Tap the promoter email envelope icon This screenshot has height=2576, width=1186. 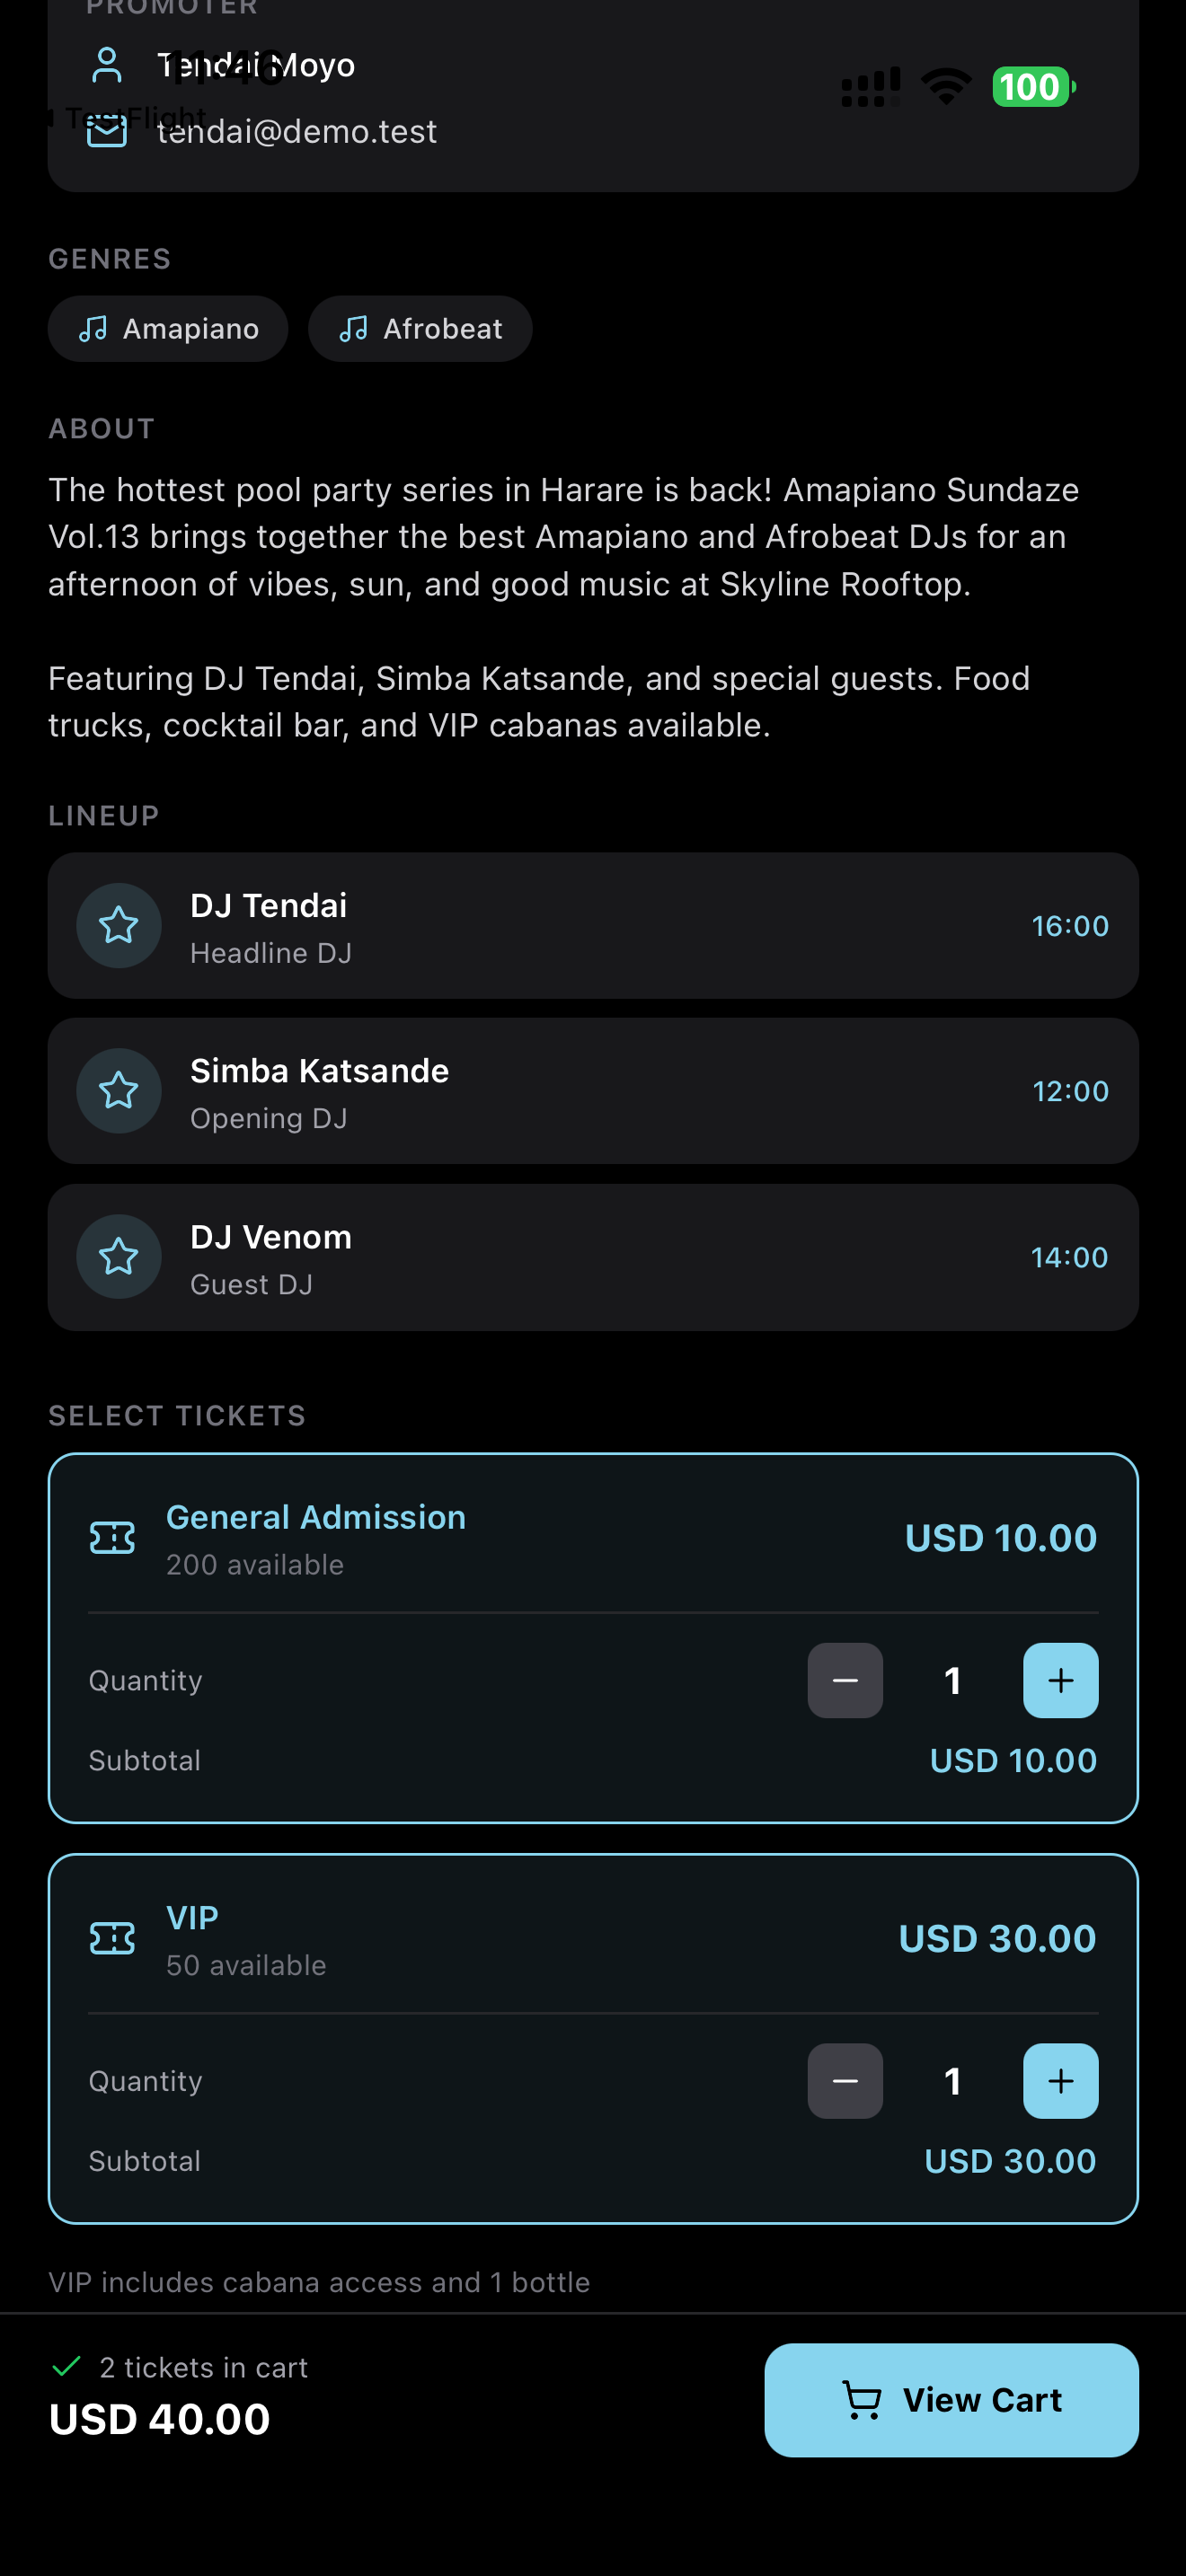[107, 131]
